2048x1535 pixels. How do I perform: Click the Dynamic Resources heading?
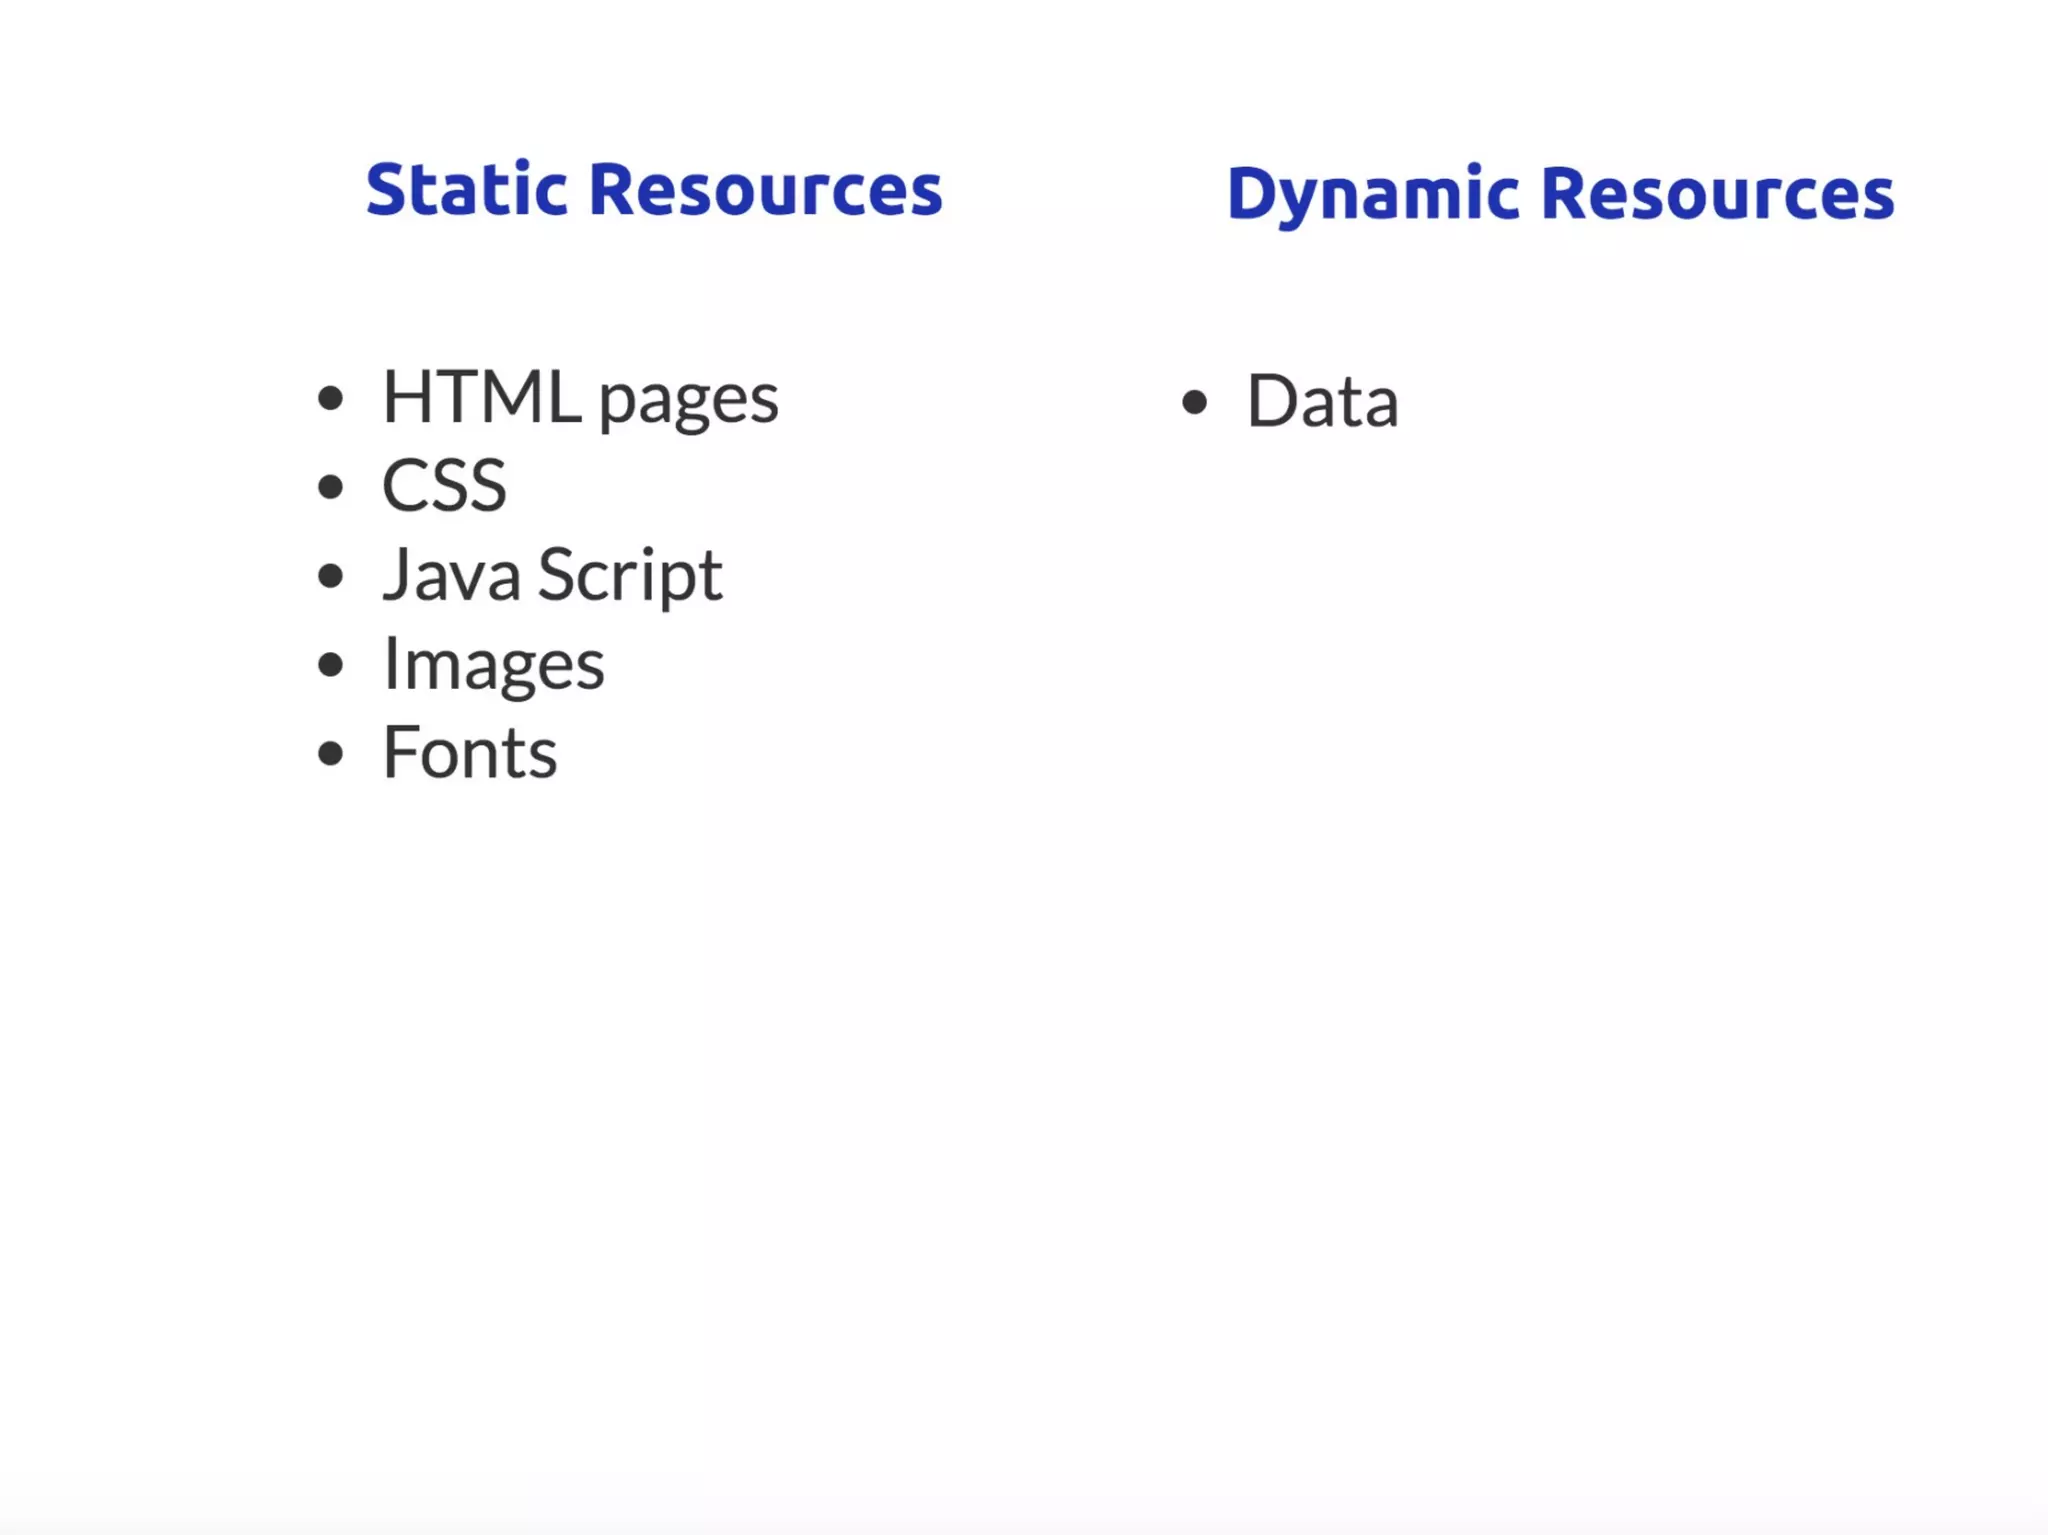point(1560,195)
